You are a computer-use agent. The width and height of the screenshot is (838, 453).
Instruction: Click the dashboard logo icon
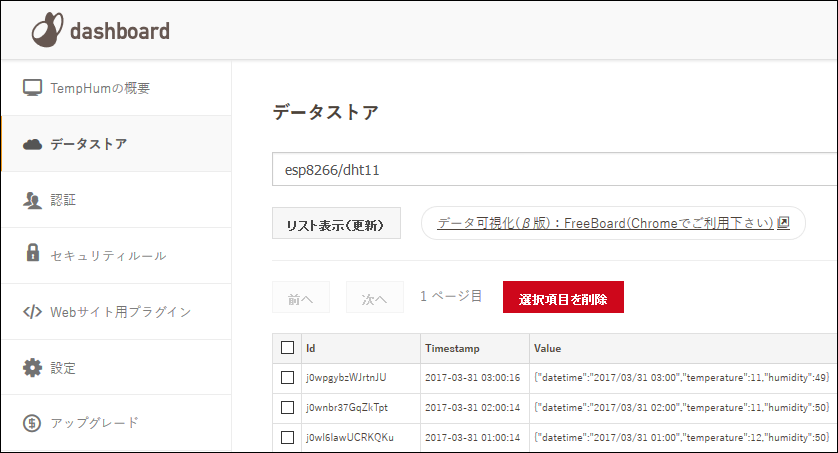(47, 29)
